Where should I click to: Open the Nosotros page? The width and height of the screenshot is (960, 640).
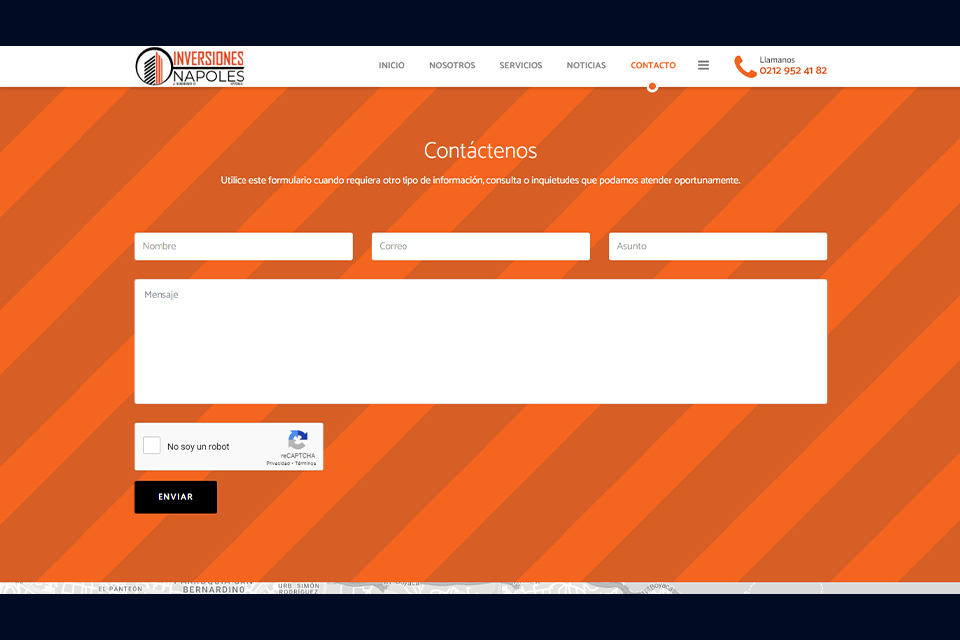coord(452,65)
